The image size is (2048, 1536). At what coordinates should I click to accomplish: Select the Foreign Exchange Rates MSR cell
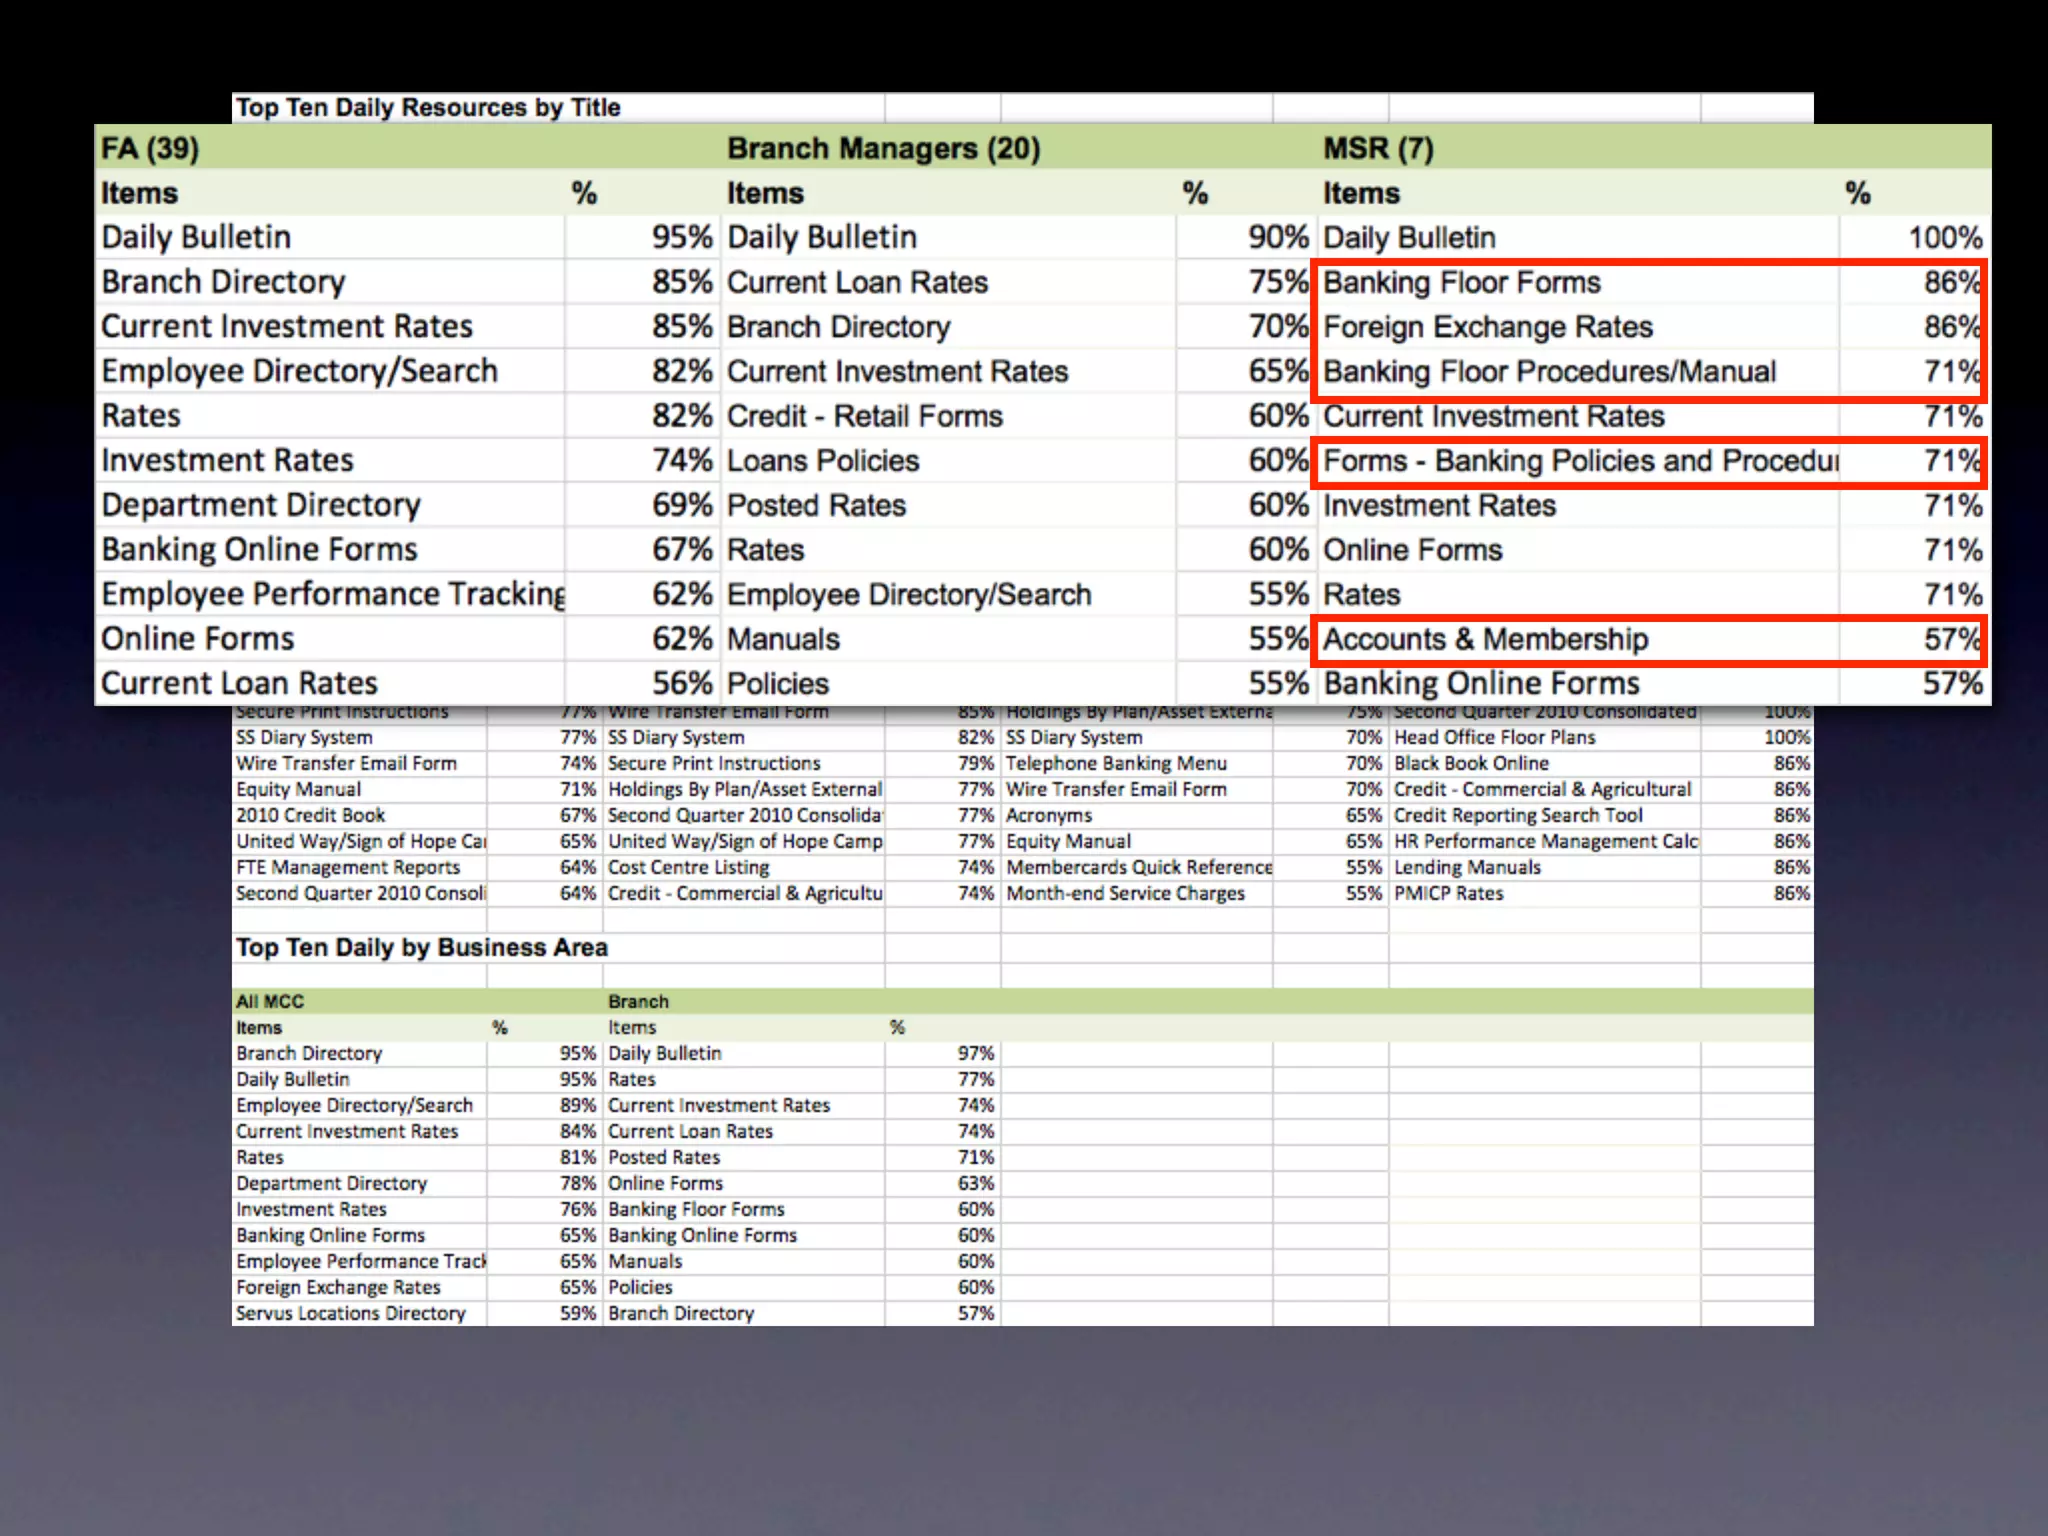click(x=1488, y=327)
